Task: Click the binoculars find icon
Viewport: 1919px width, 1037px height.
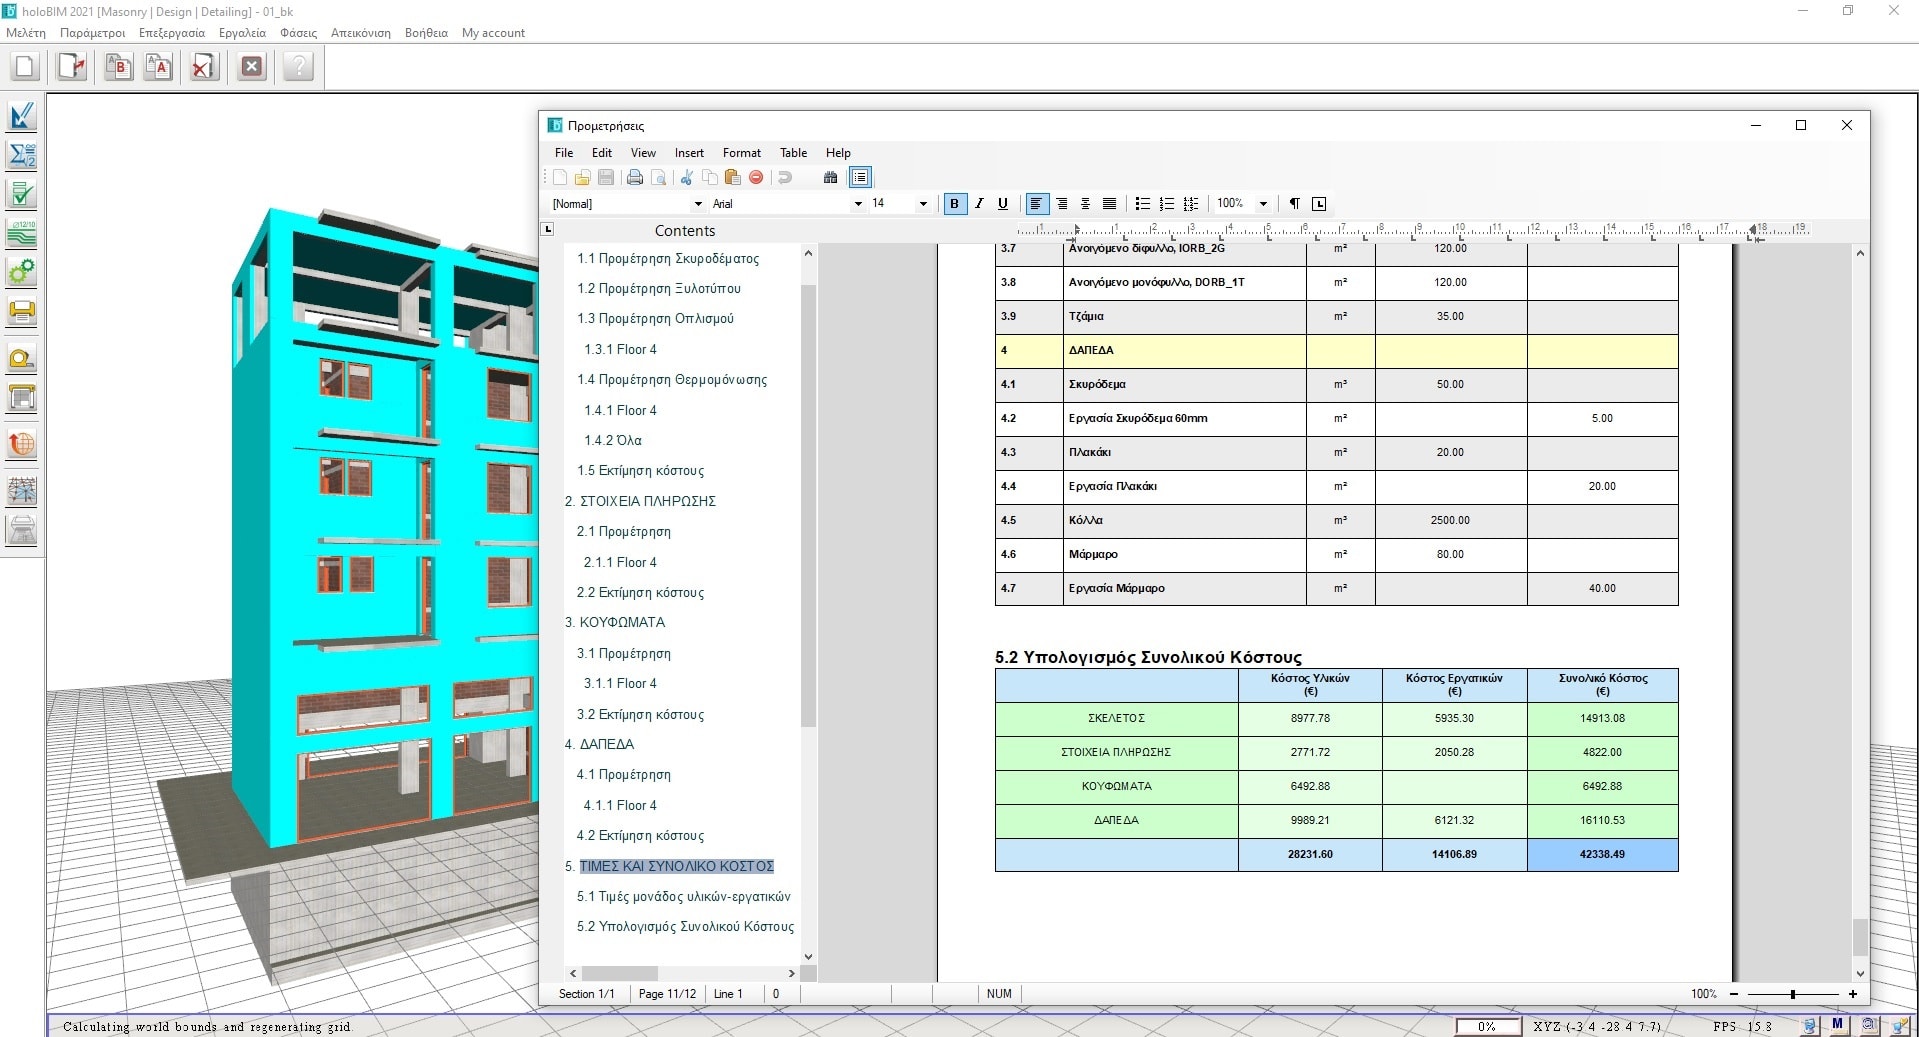Action: 830,177
